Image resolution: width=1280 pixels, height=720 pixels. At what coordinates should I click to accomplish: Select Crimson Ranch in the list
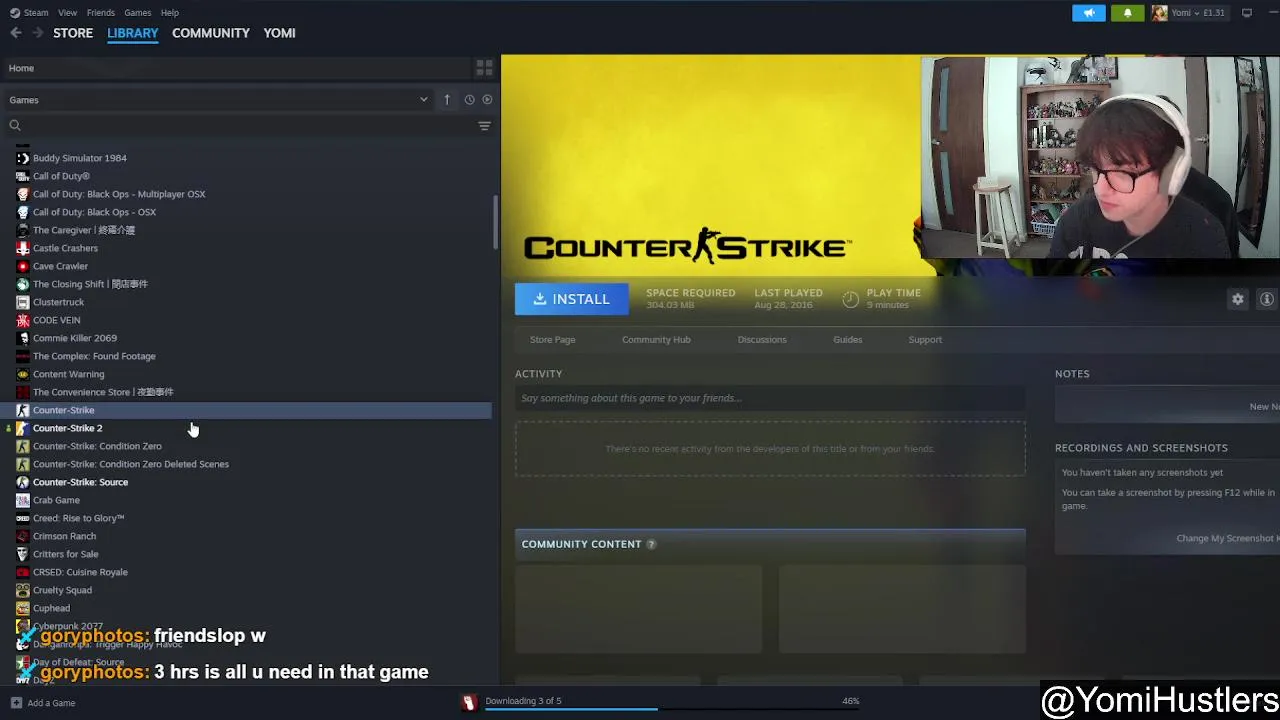click(x=65, y=536)
